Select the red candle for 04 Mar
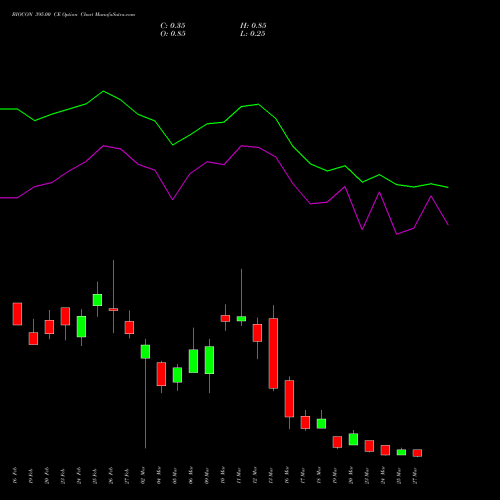This screenshot has height=500, width=500. coord(161,374)
